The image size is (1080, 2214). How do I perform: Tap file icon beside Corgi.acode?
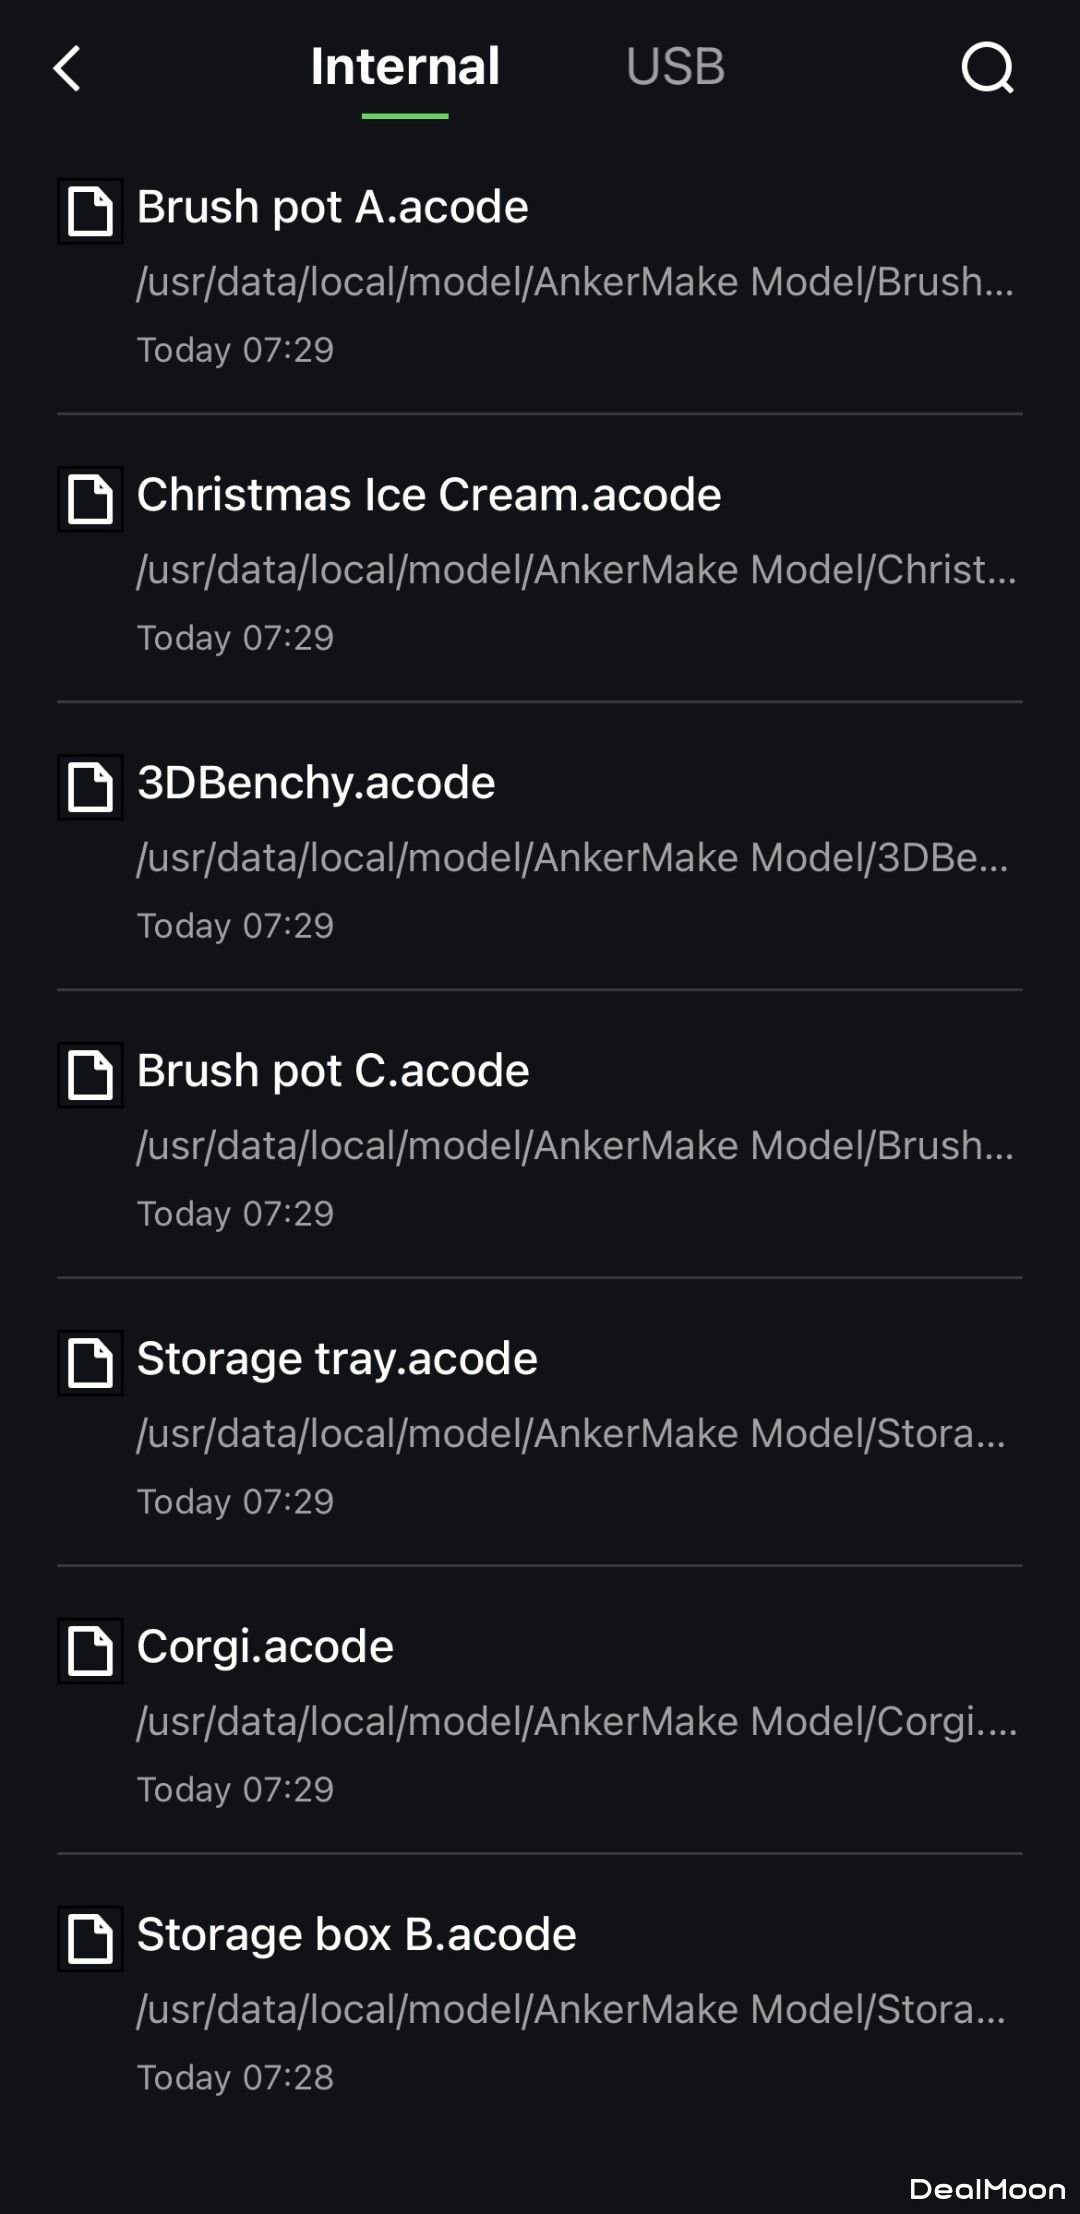pyautogui.click(x=90, y=1651)
